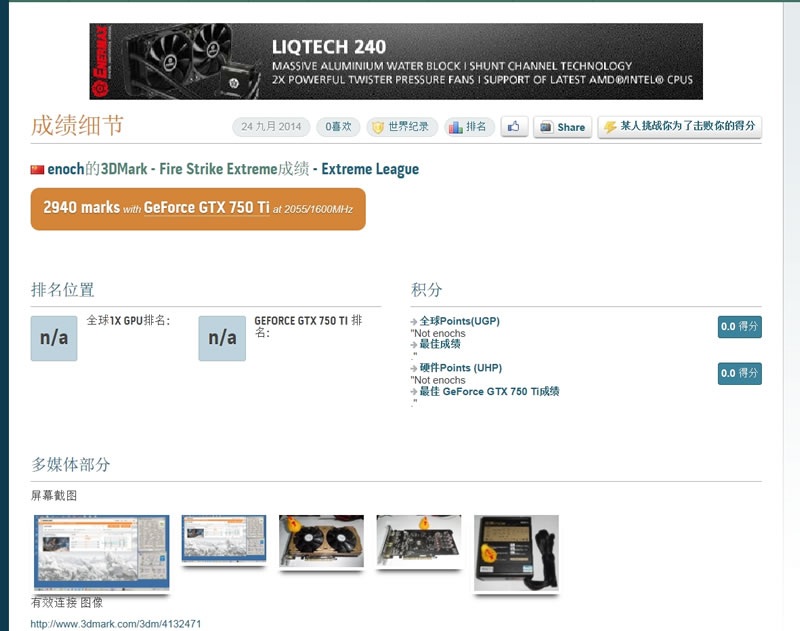Open enoch's user profile link

coord(66,169)
